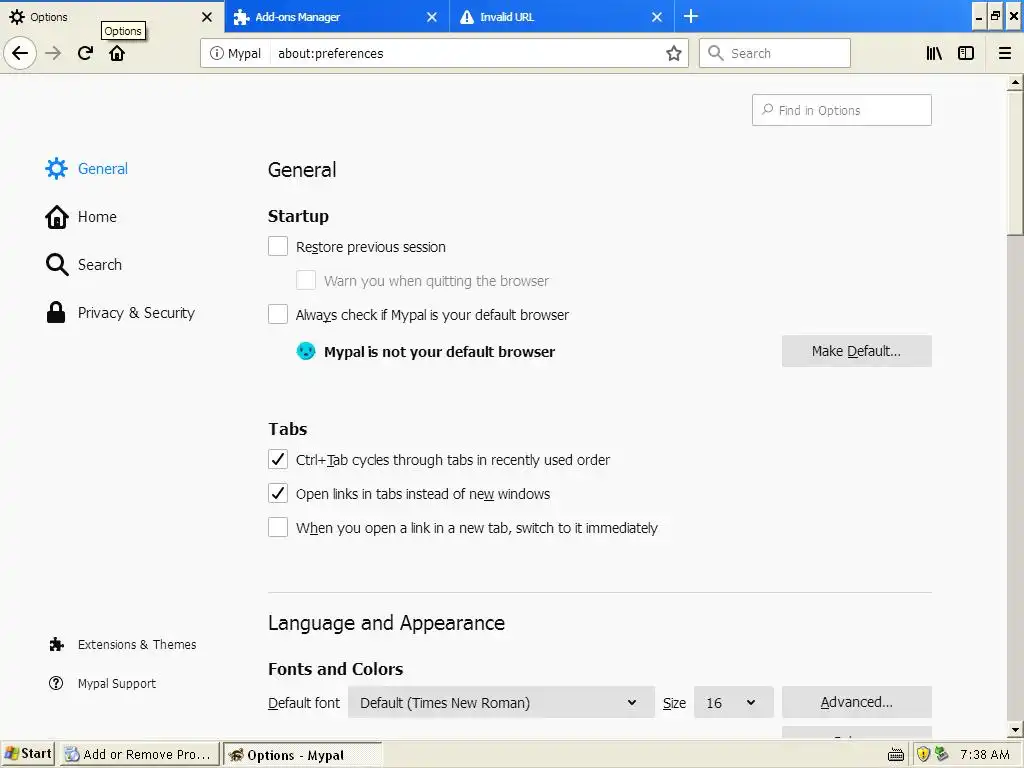The height and width of the screenshot is (768, 1024).
Task: Click the house icon beside Home category
Action: 56,217
